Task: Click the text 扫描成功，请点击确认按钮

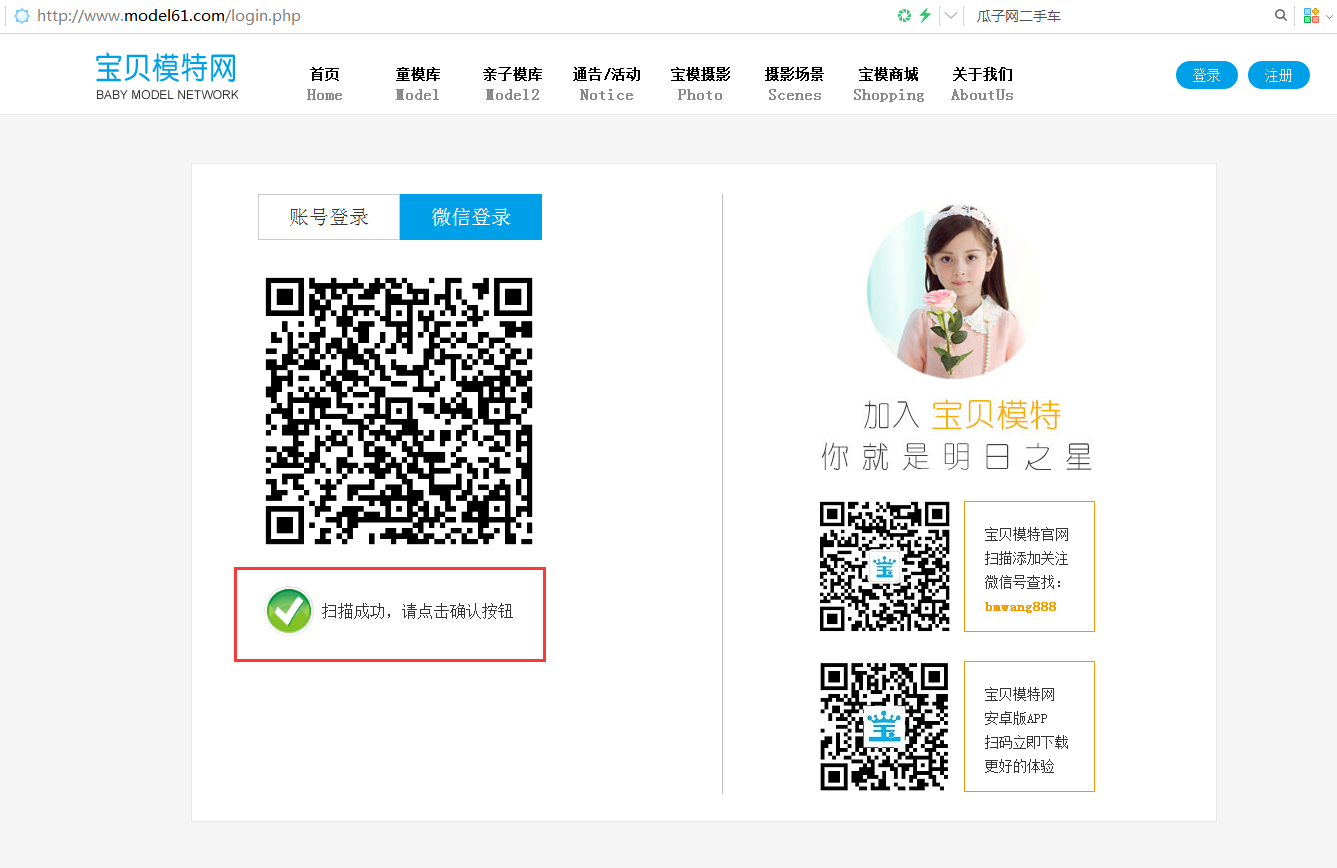Action: (x=417, y=611)
